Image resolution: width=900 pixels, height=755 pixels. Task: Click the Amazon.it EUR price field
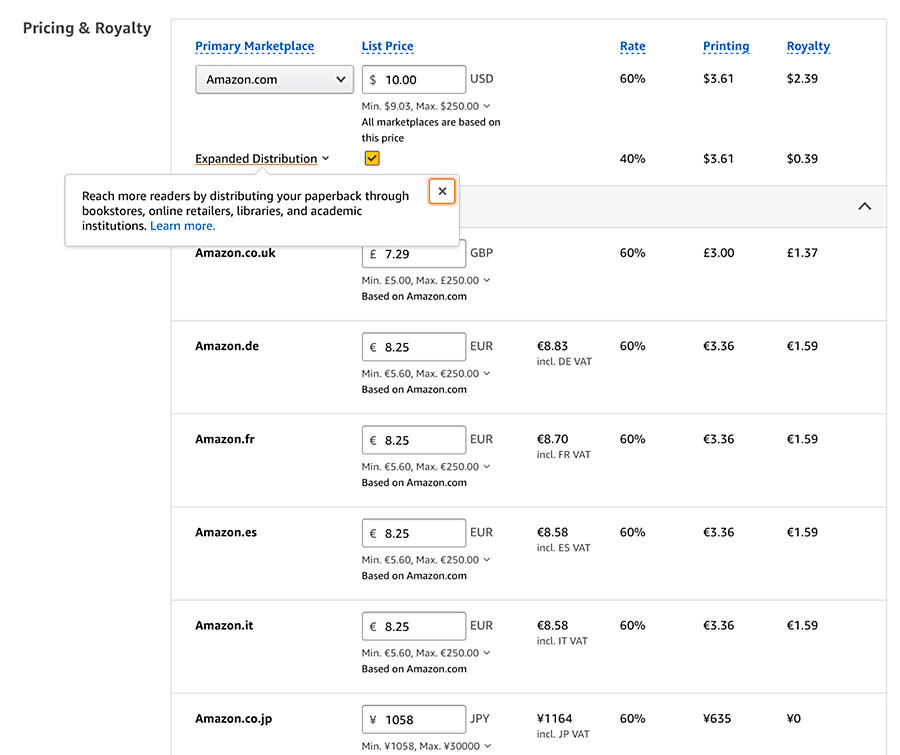[x=414, y=626]
